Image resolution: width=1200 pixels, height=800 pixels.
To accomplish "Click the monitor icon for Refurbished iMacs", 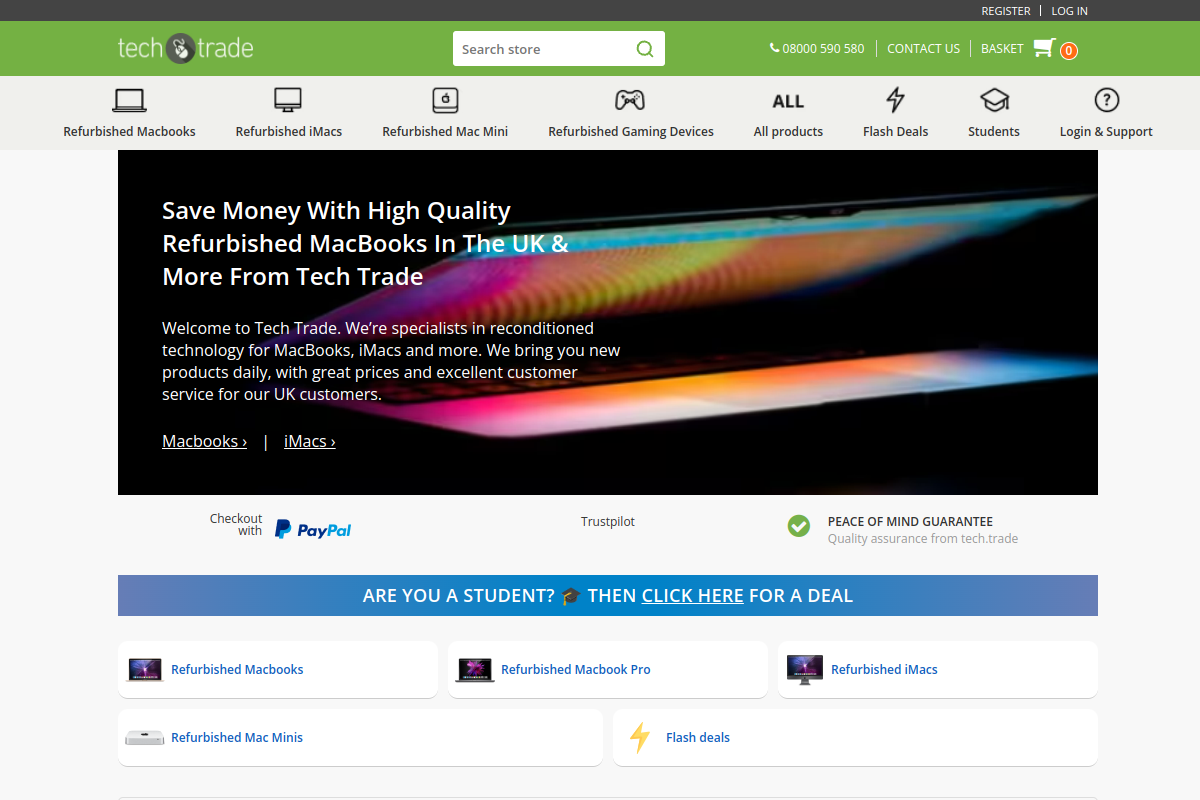I will click(x=288, y=100).
